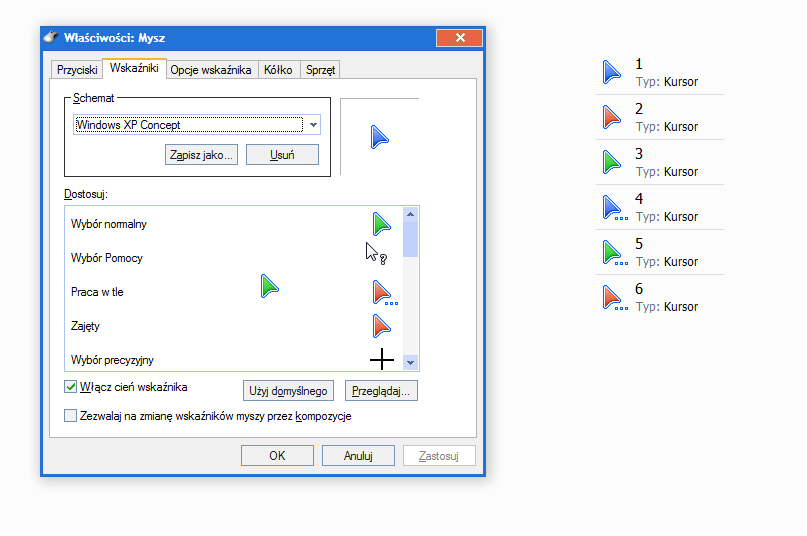This screenshot has width=807, height=536.
Task: Confirm with the OK button
Action: pyautogui.click(x=277, y=456)
